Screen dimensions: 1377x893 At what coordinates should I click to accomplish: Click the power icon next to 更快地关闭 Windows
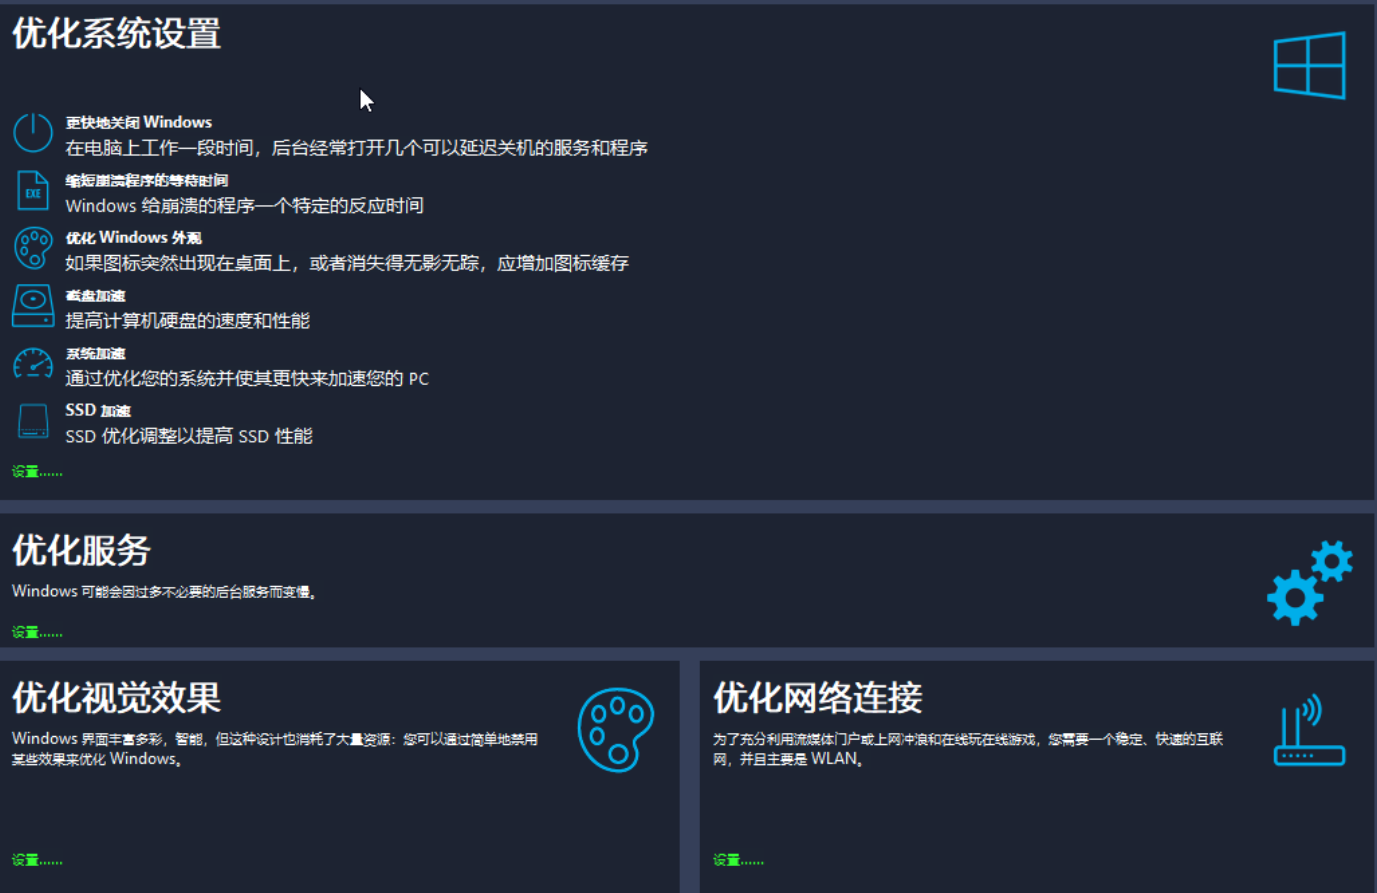(32, 133)
